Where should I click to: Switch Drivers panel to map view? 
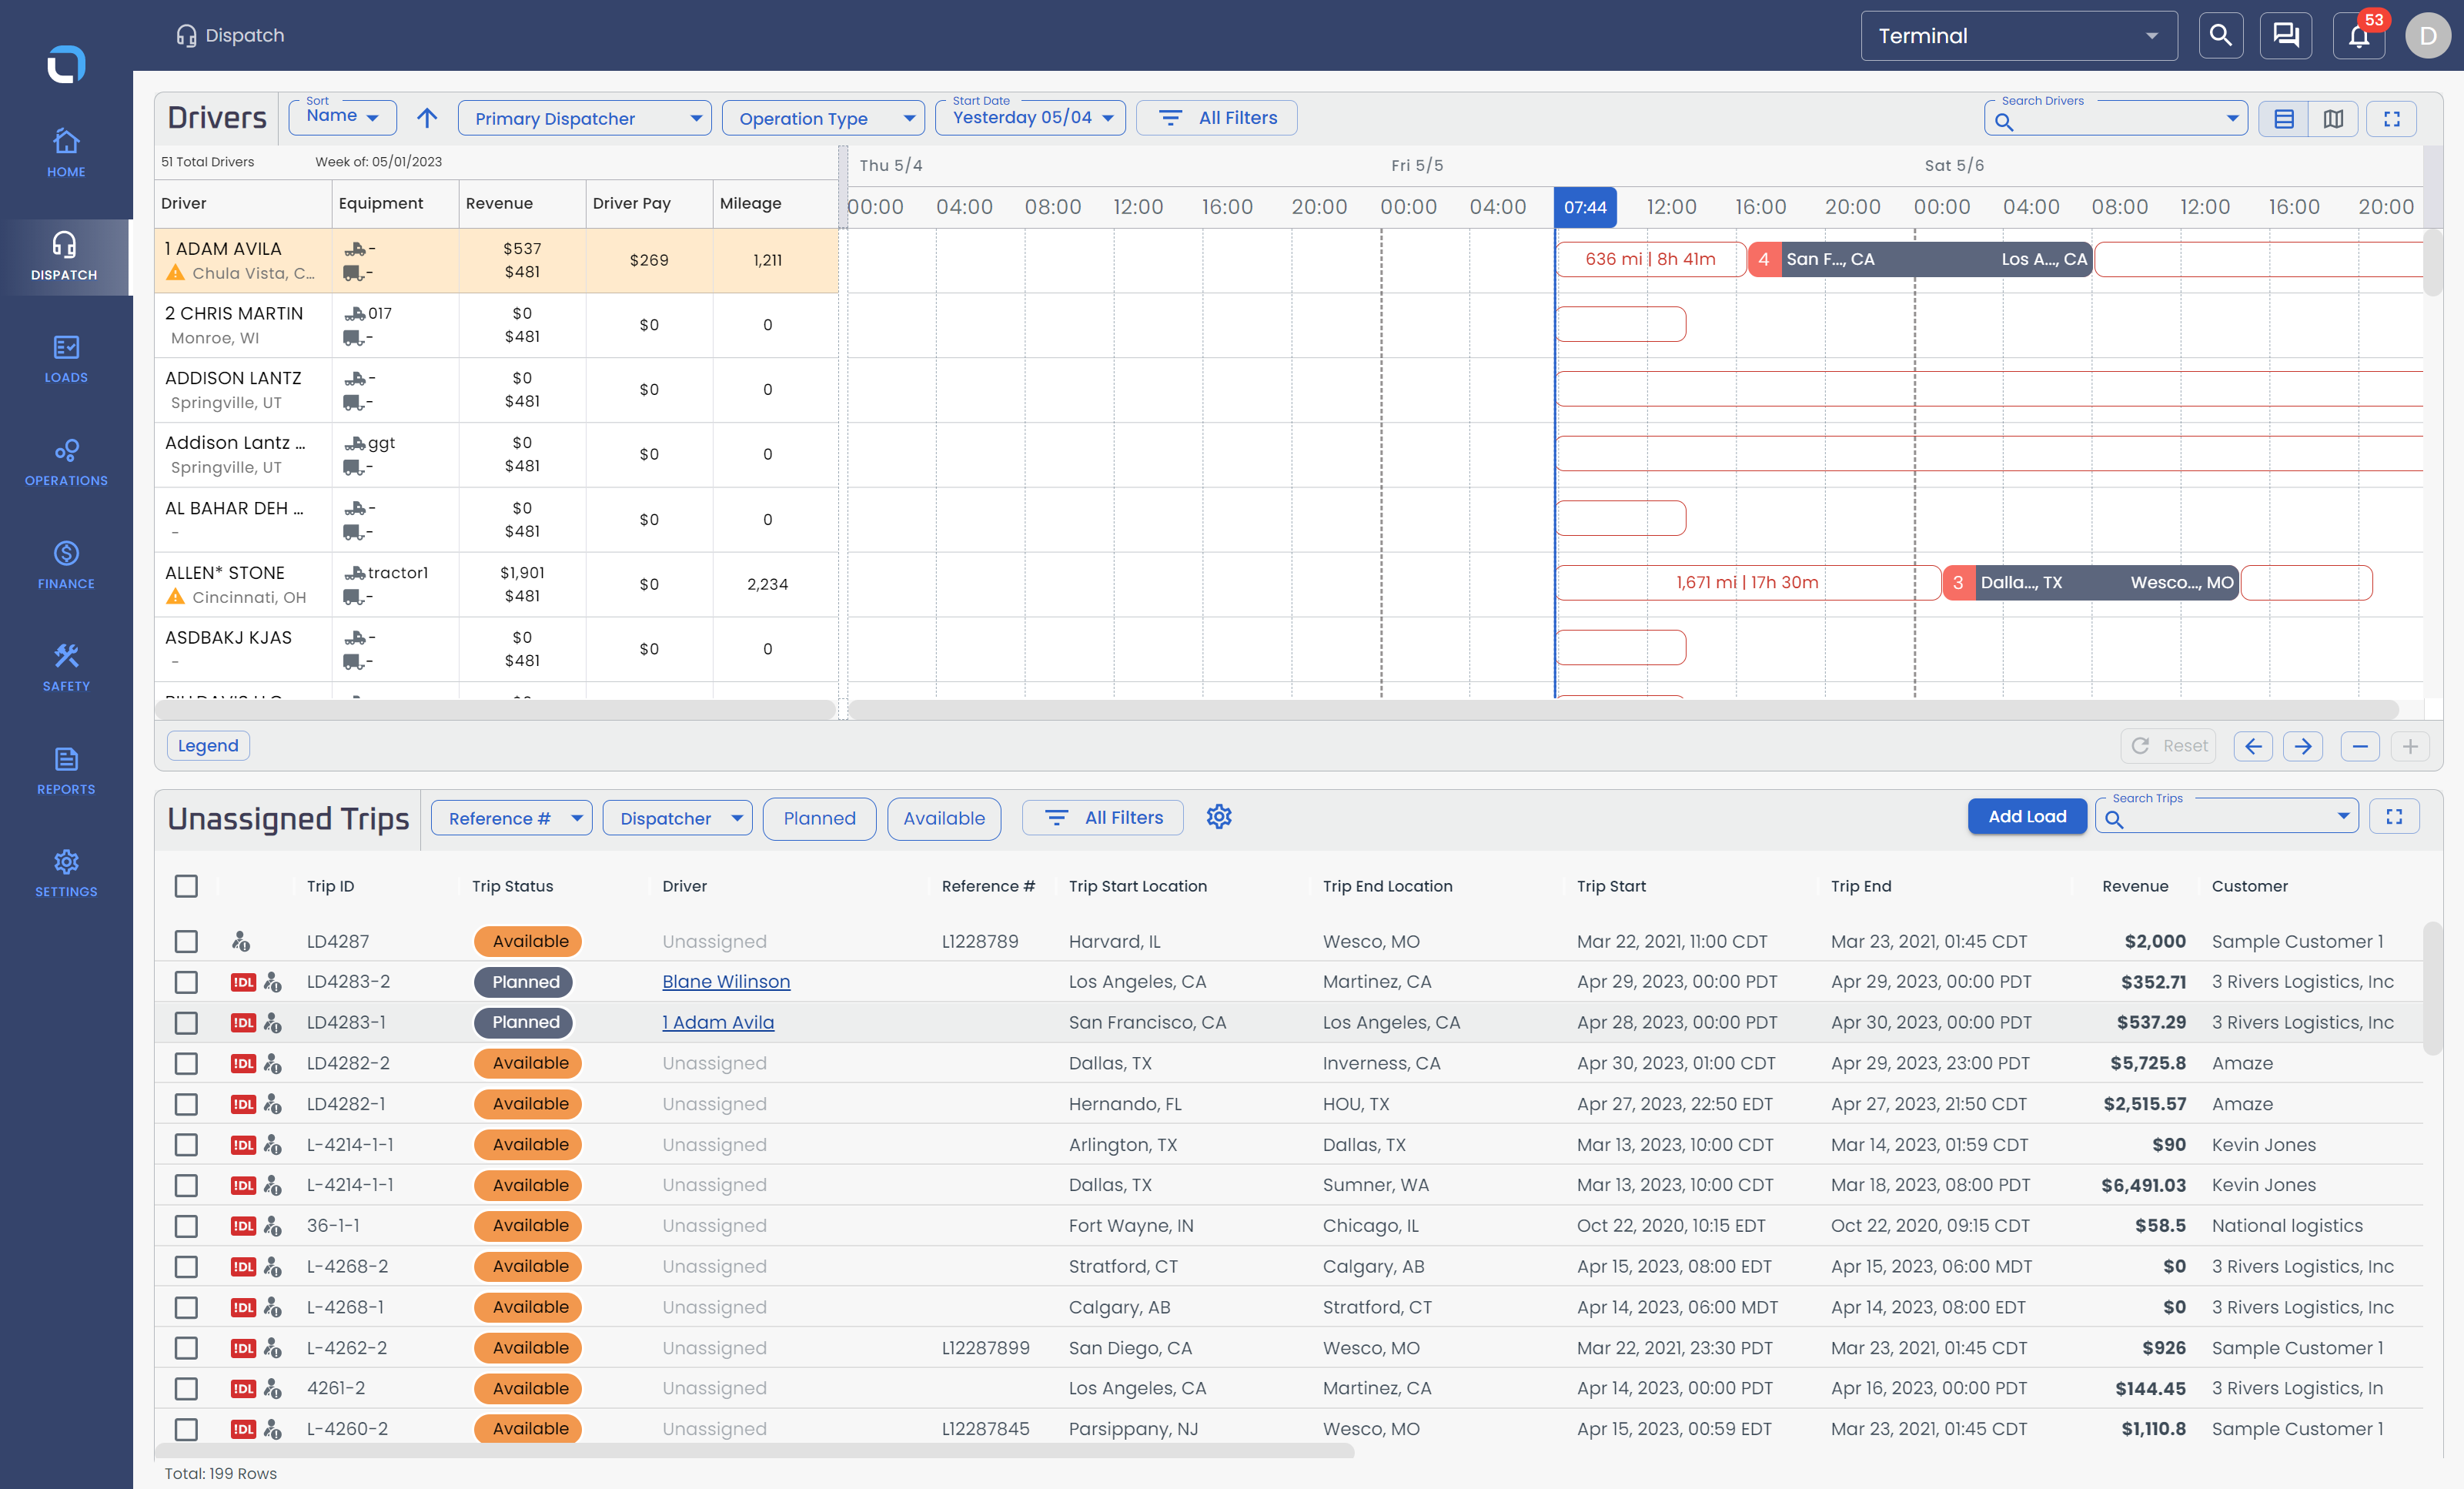(2333, 119)
